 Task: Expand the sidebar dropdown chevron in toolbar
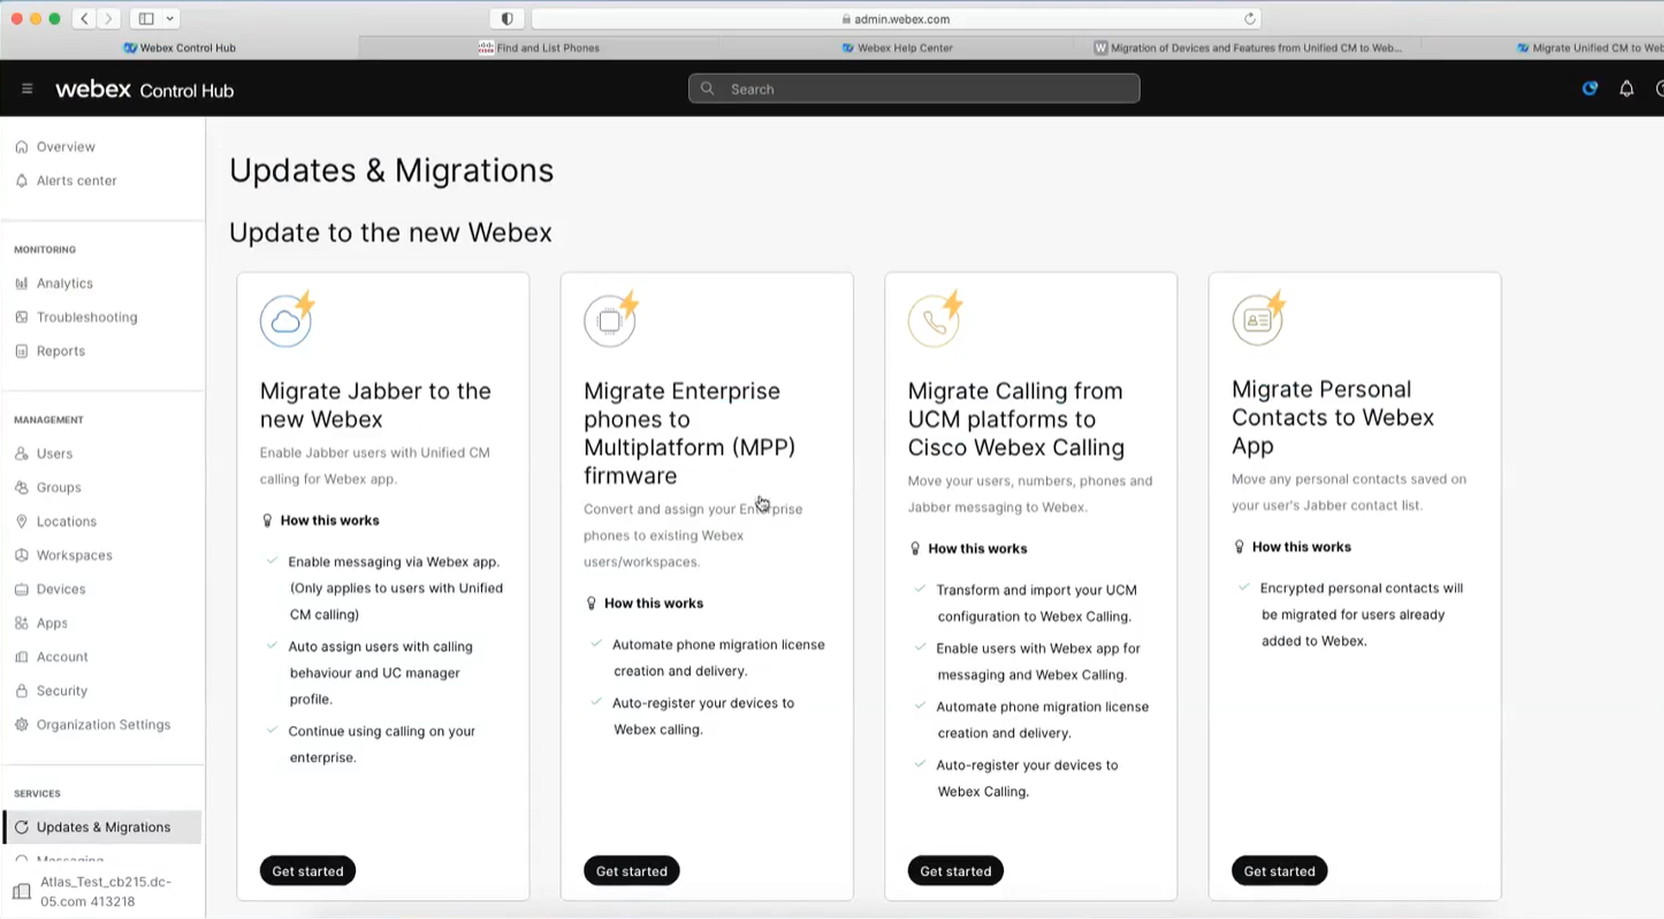point(170,19)
